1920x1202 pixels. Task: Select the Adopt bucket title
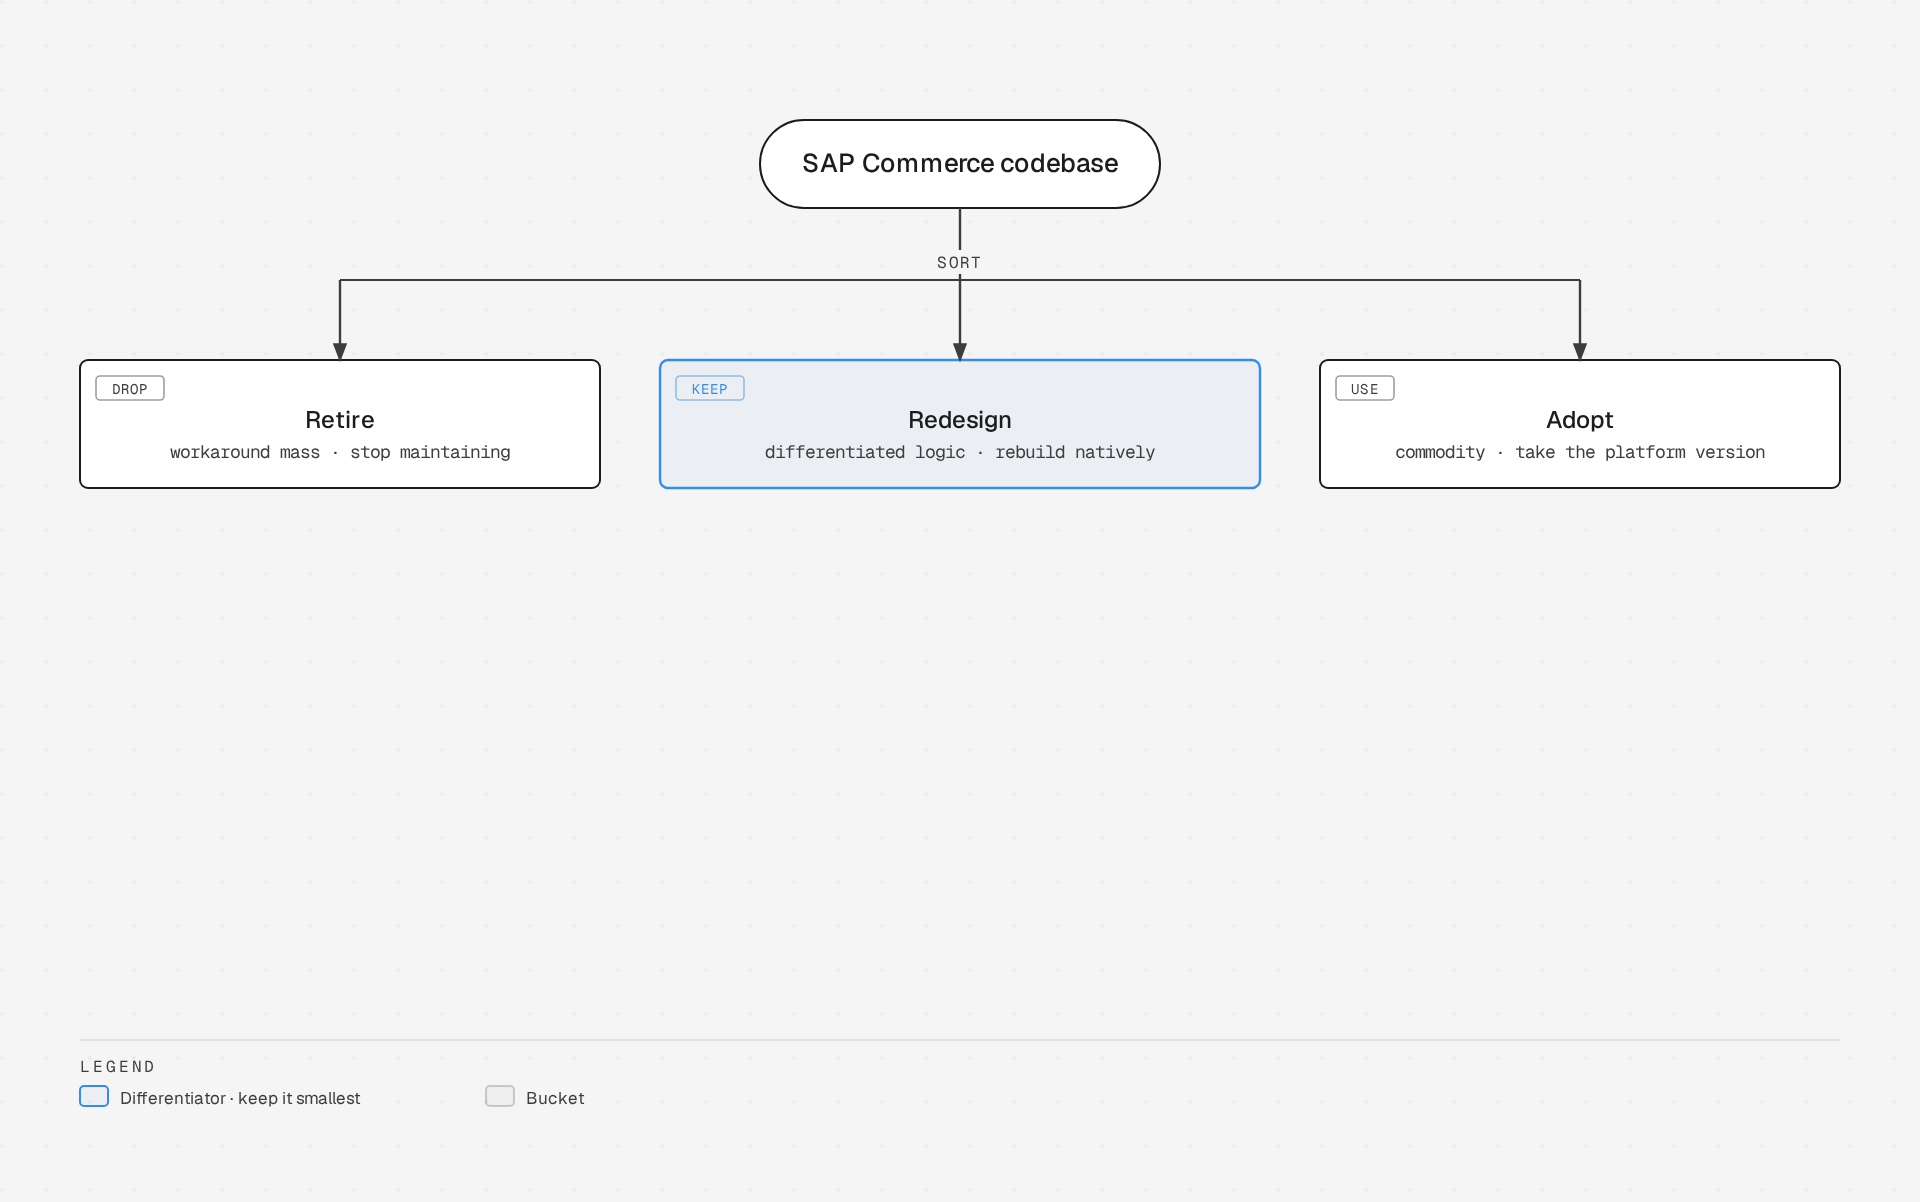click(1580, 420)
